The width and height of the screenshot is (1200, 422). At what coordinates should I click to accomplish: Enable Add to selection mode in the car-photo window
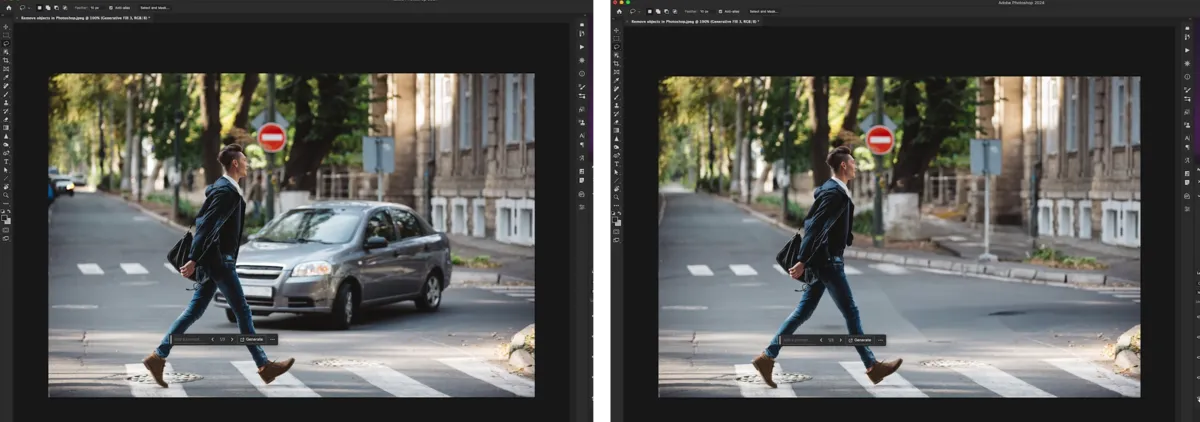[x=48, y=8]
